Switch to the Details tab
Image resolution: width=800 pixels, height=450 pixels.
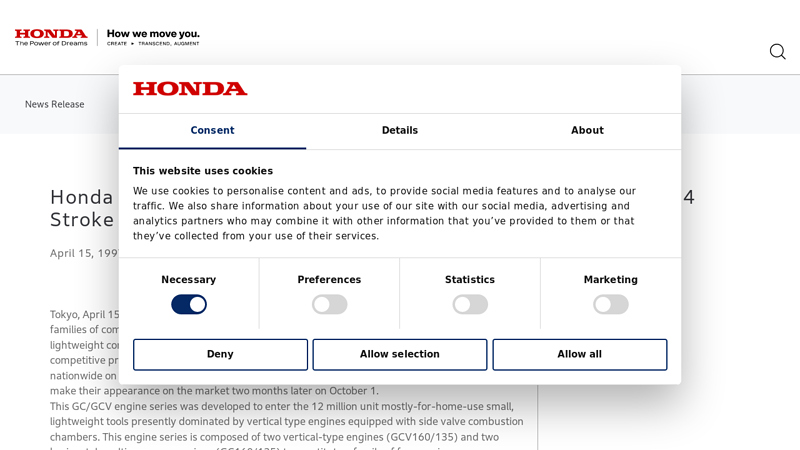[400, 131]
